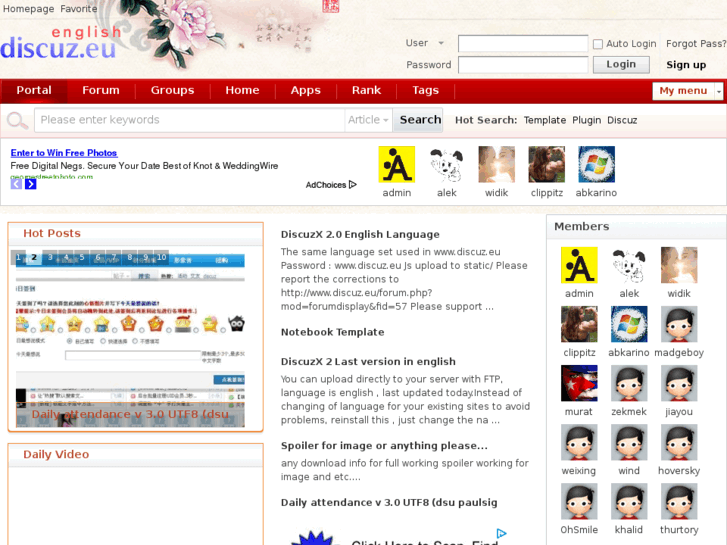727x545 pixels.
Task: Open Spoiler for image or anything article
Action: (384, 445)
